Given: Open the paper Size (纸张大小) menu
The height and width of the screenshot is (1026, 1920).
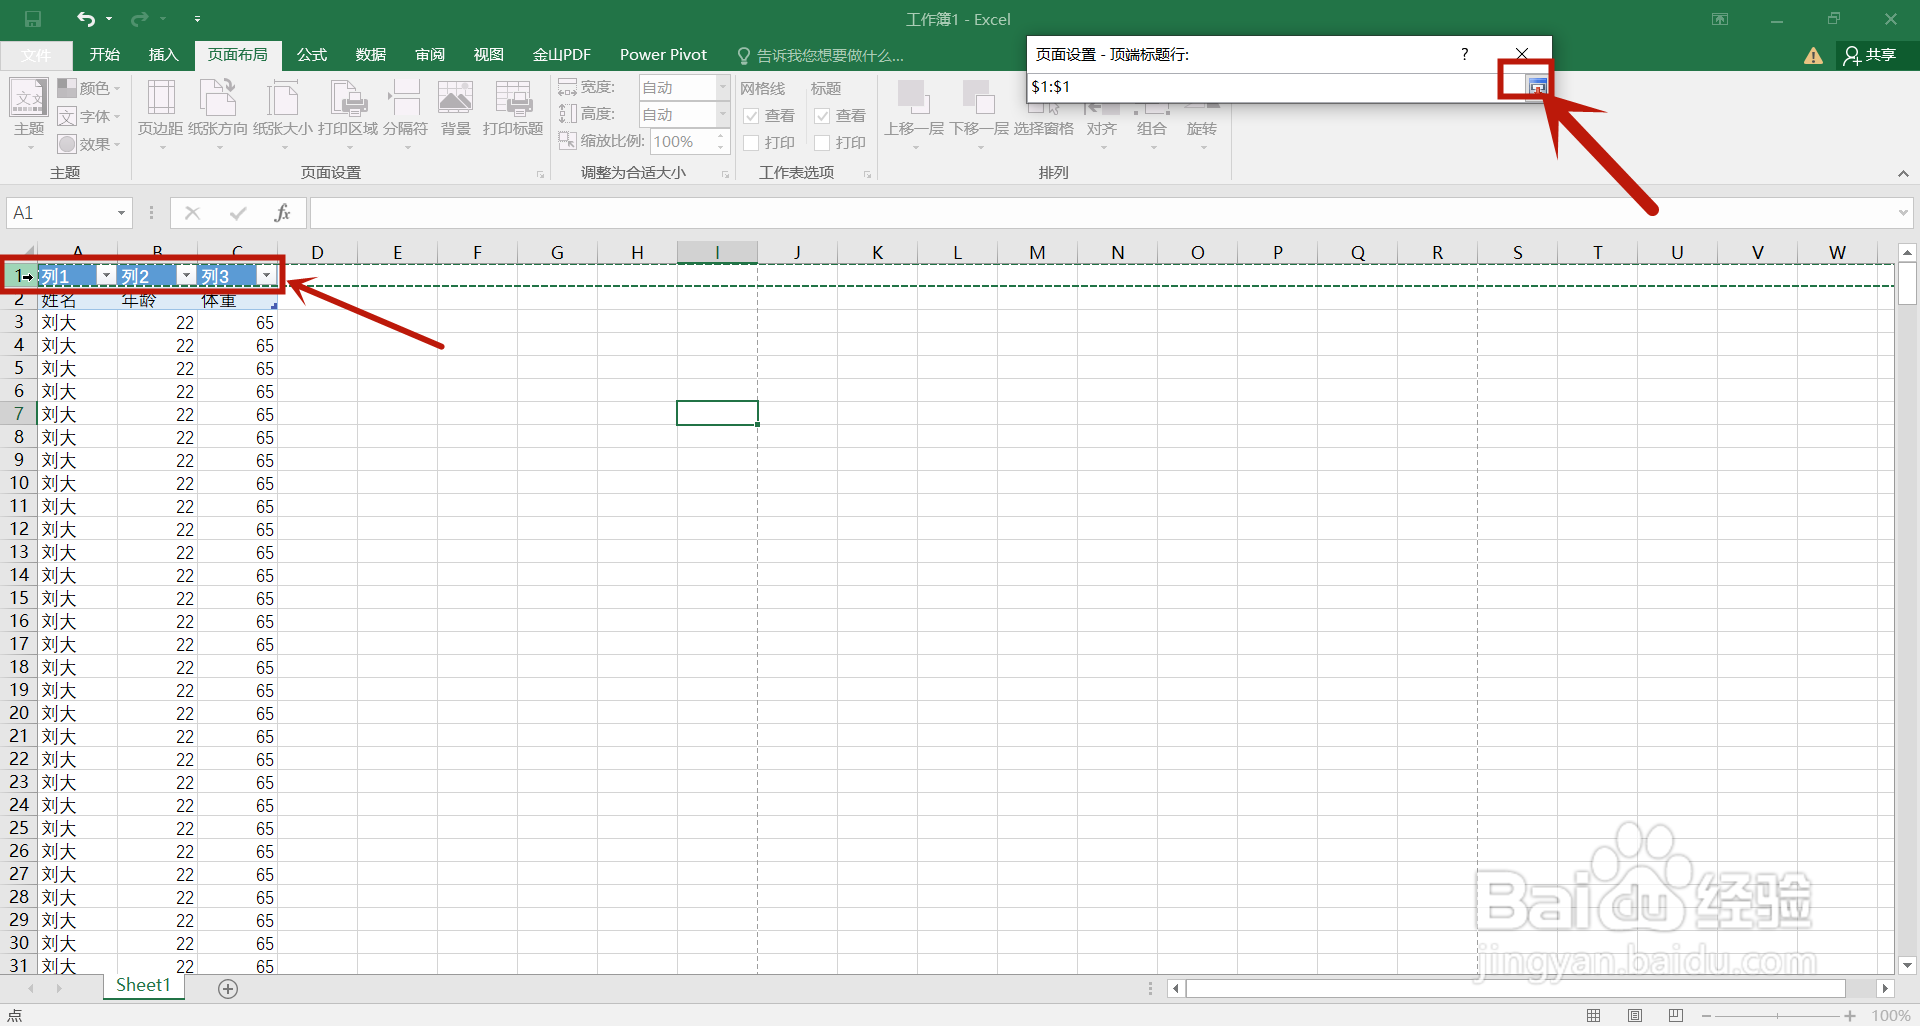Looking at the screenshot, I should pos(283,115).
